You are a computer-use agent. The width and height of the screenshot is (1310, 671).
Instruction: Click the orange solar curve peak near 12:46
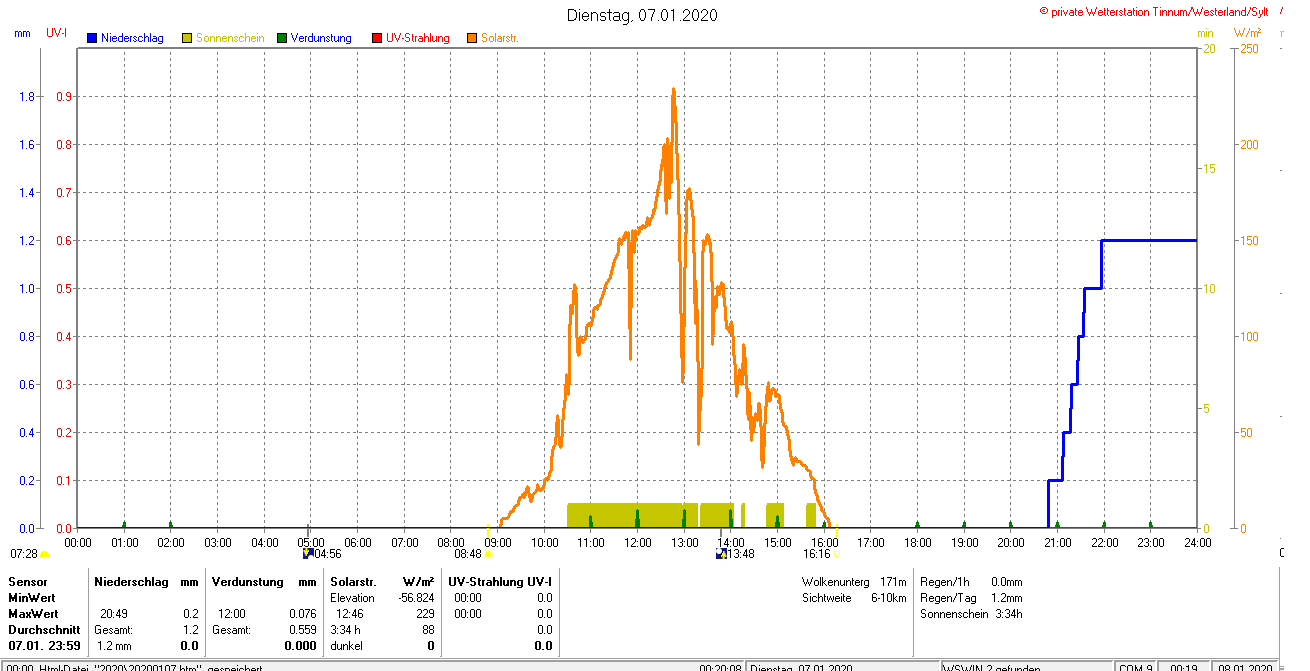(x=673, y=89)
